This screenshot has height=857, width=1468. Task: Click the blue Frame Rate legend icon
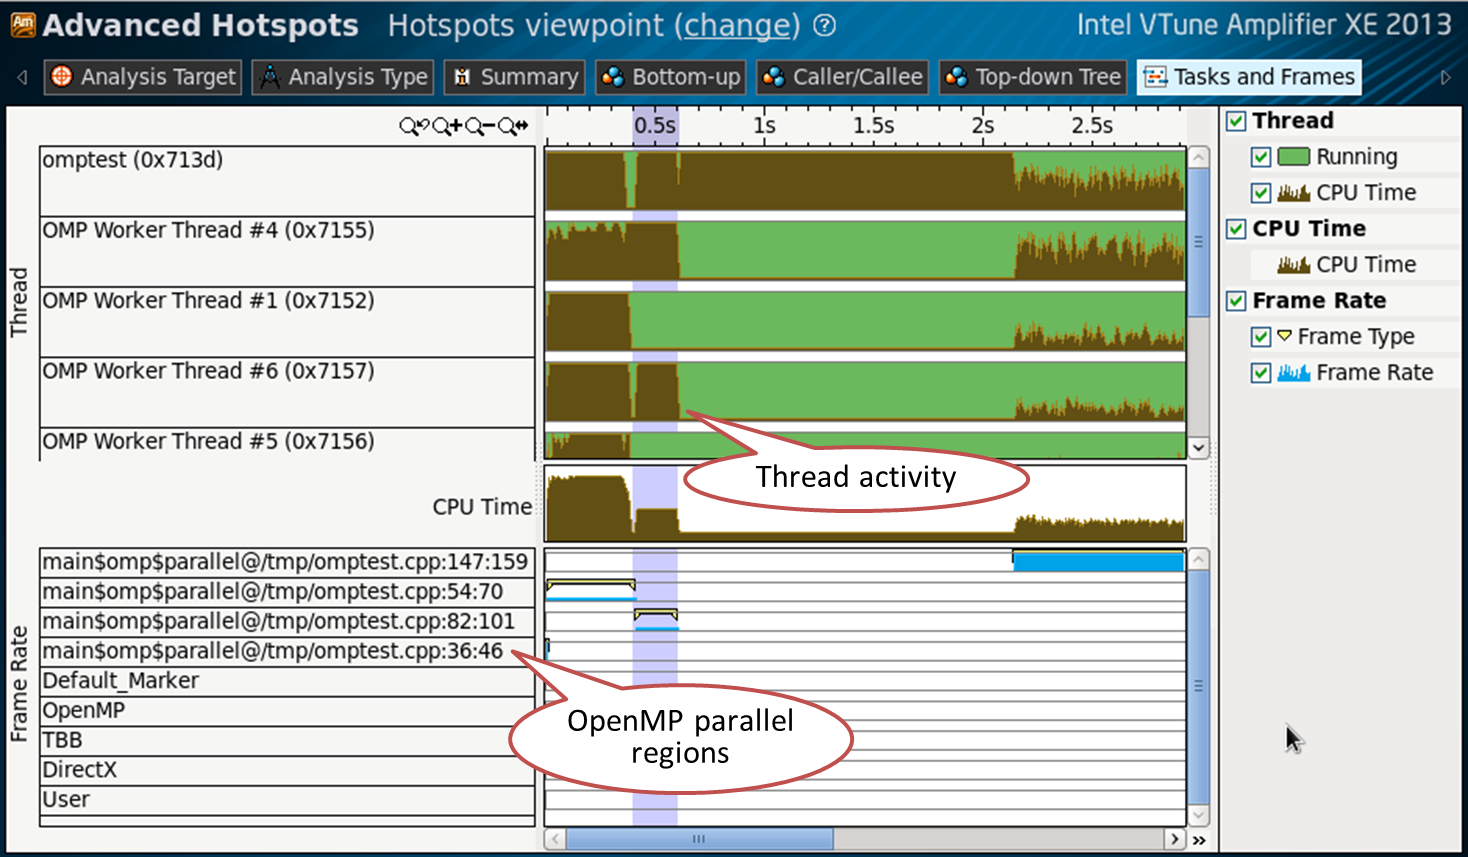tap(1294, 372)
